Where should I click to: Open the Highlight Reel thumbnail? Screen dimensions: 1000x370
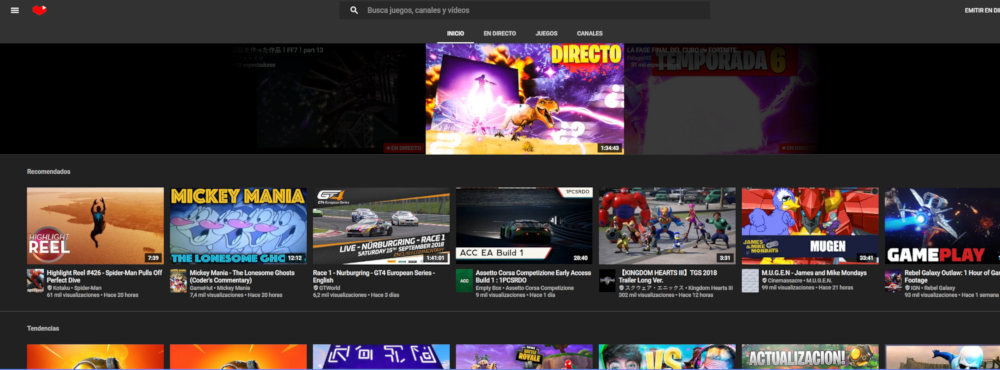(95, 225)
